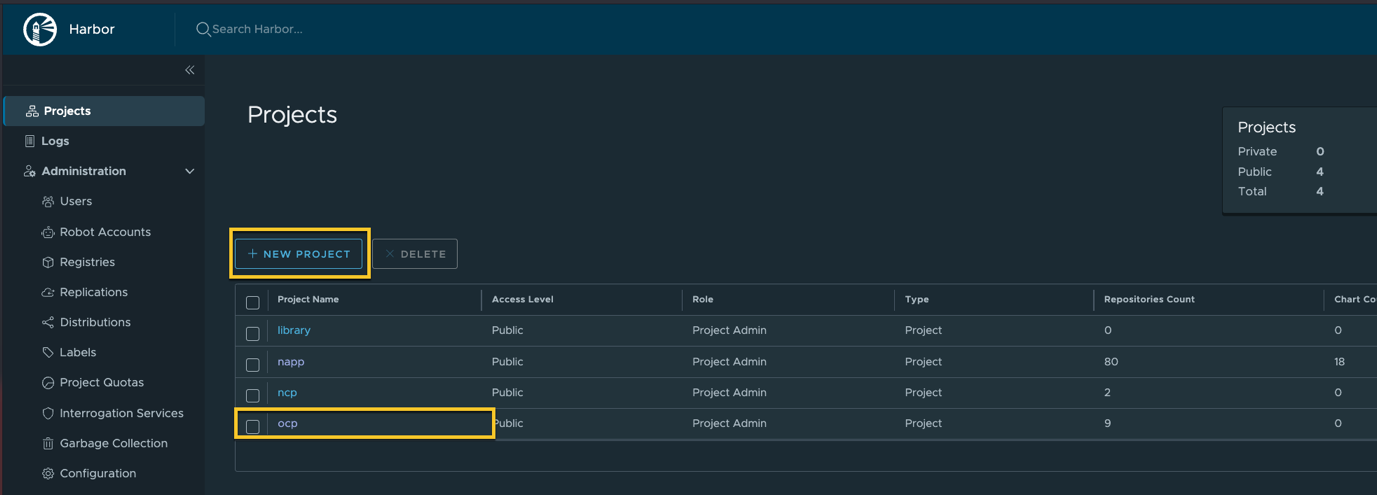The height and width of the screenshot is (495, 1377).
Task: Click Private count in Projects summary
Action: (x=1320, y=151)
